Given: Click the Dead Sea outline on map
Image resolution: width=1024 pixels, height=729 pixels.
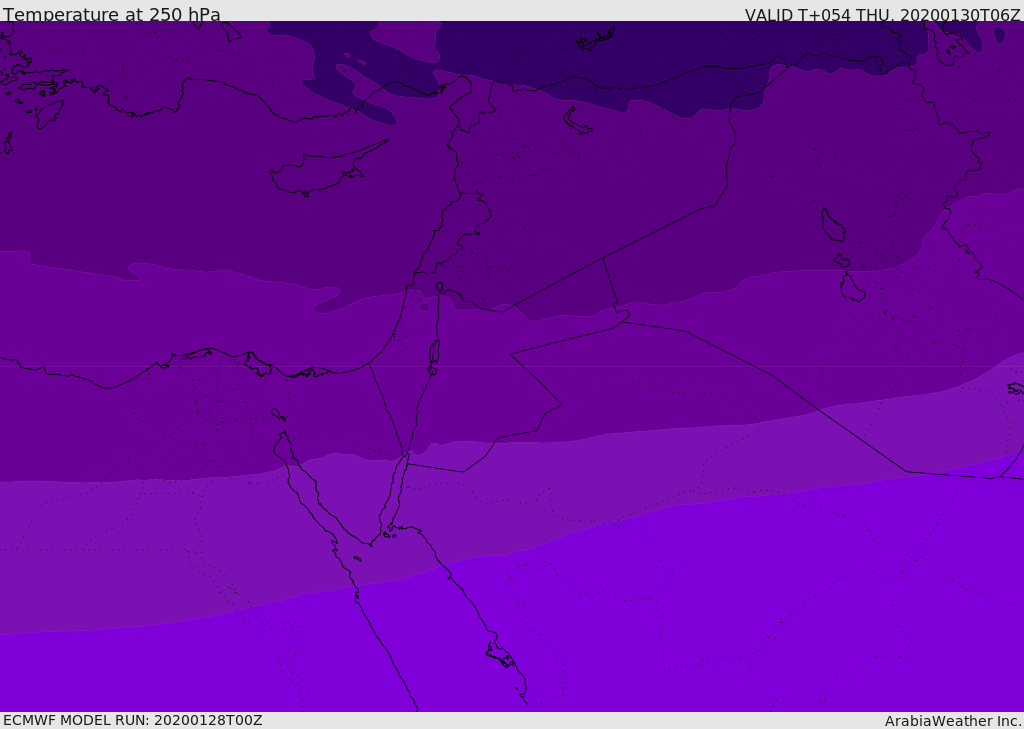Looking at the screenshot, I should pos(434,353).
